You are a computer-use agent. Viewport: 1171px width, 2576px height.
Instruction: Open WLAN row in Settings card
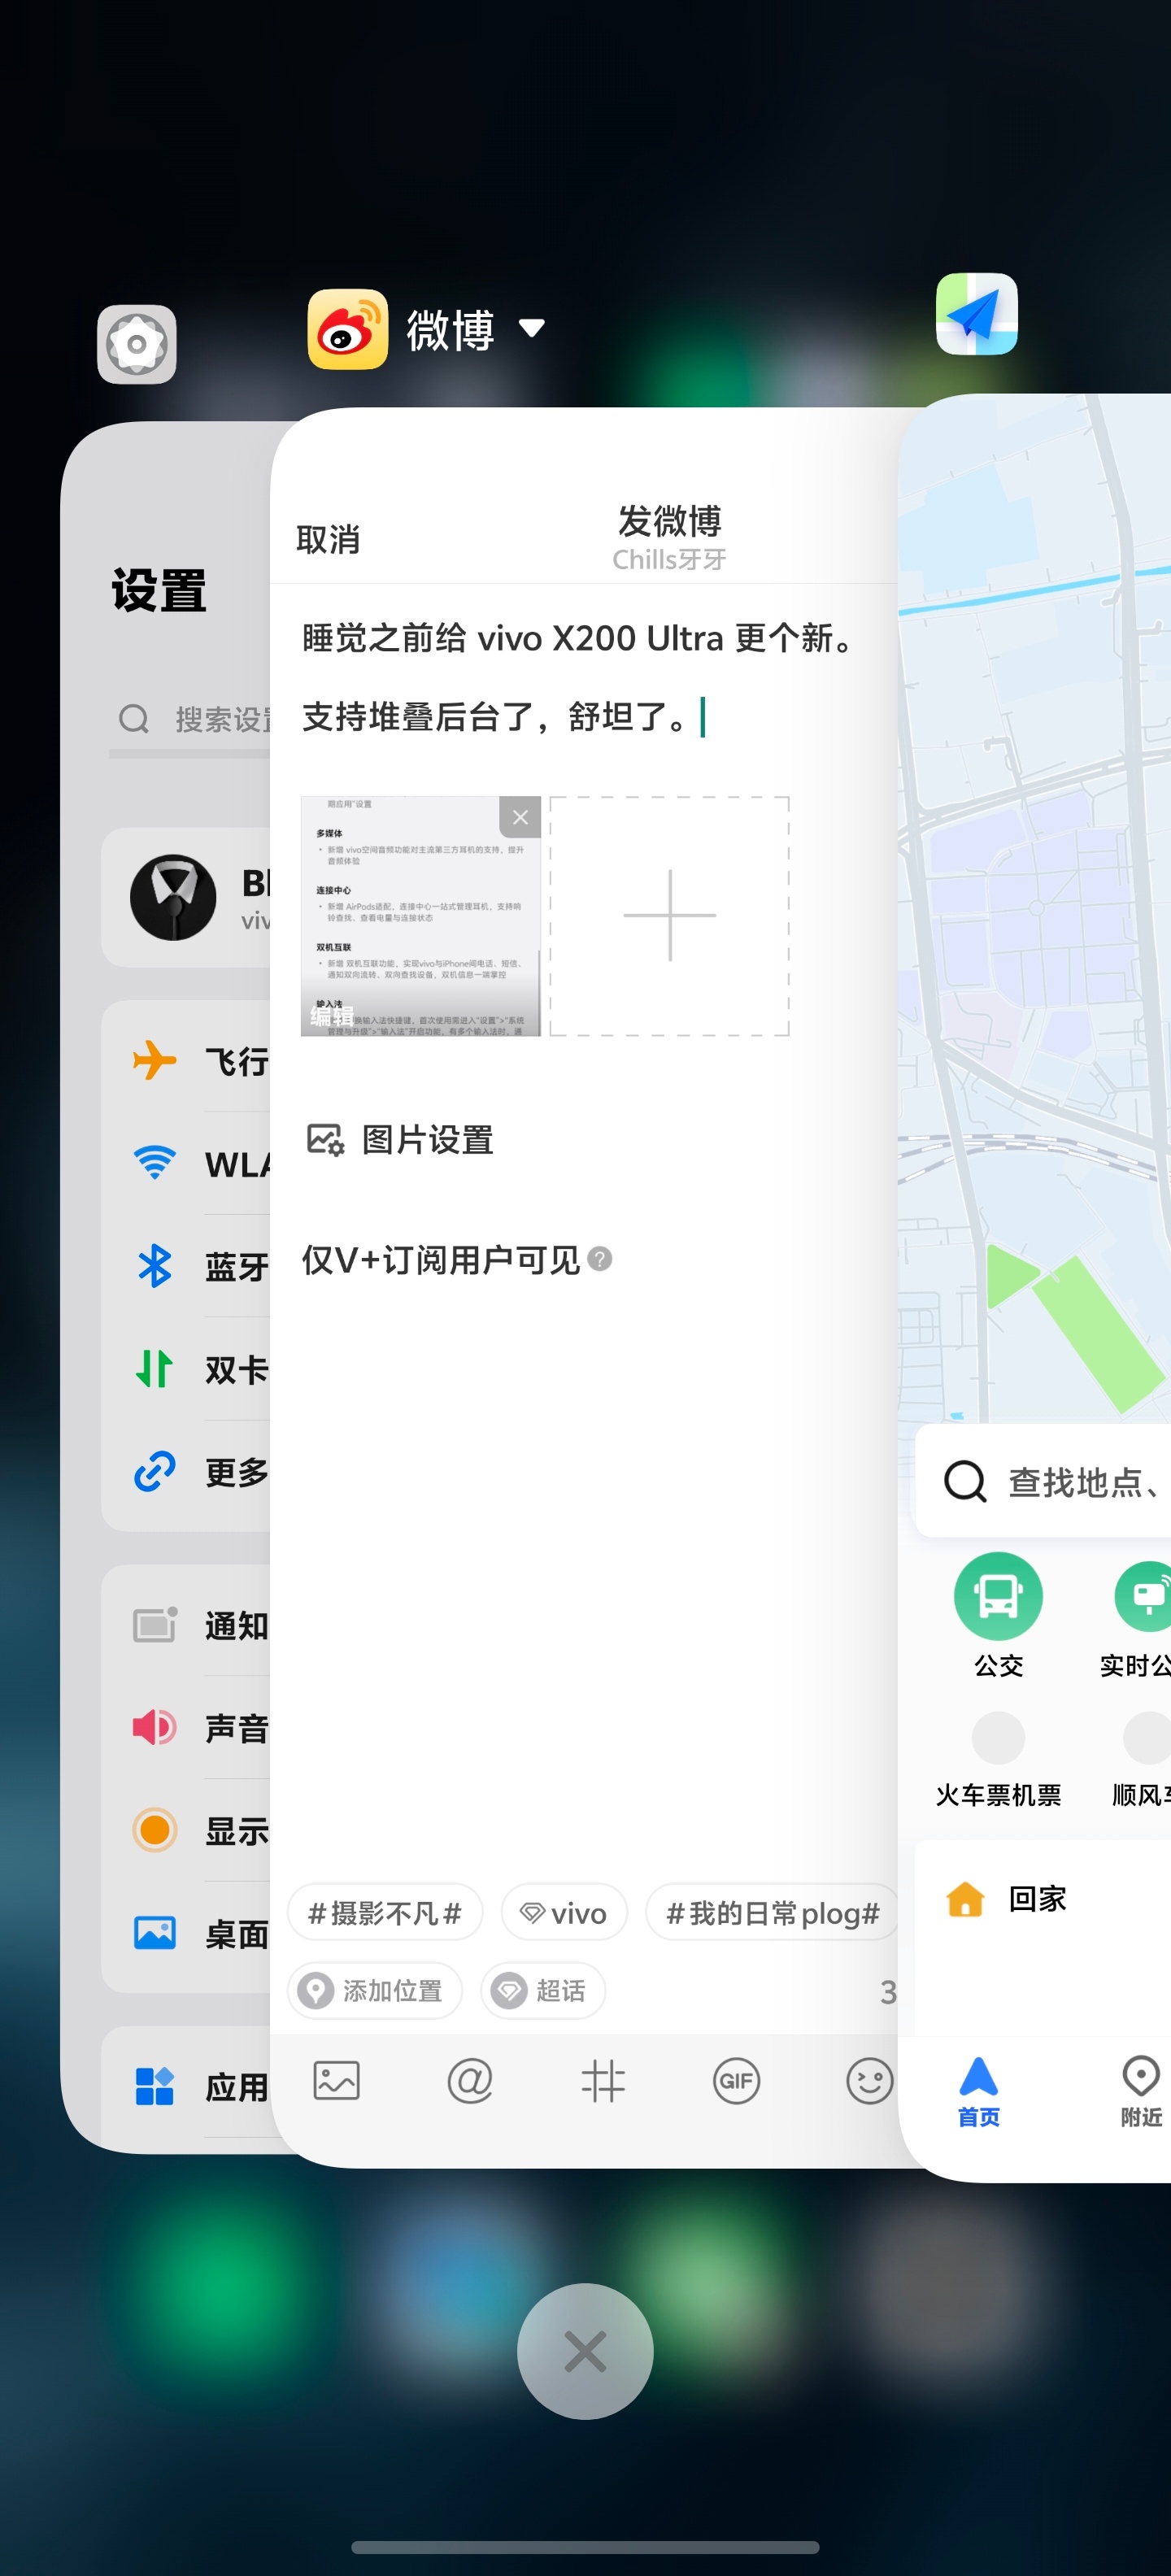coord(186,1164)
